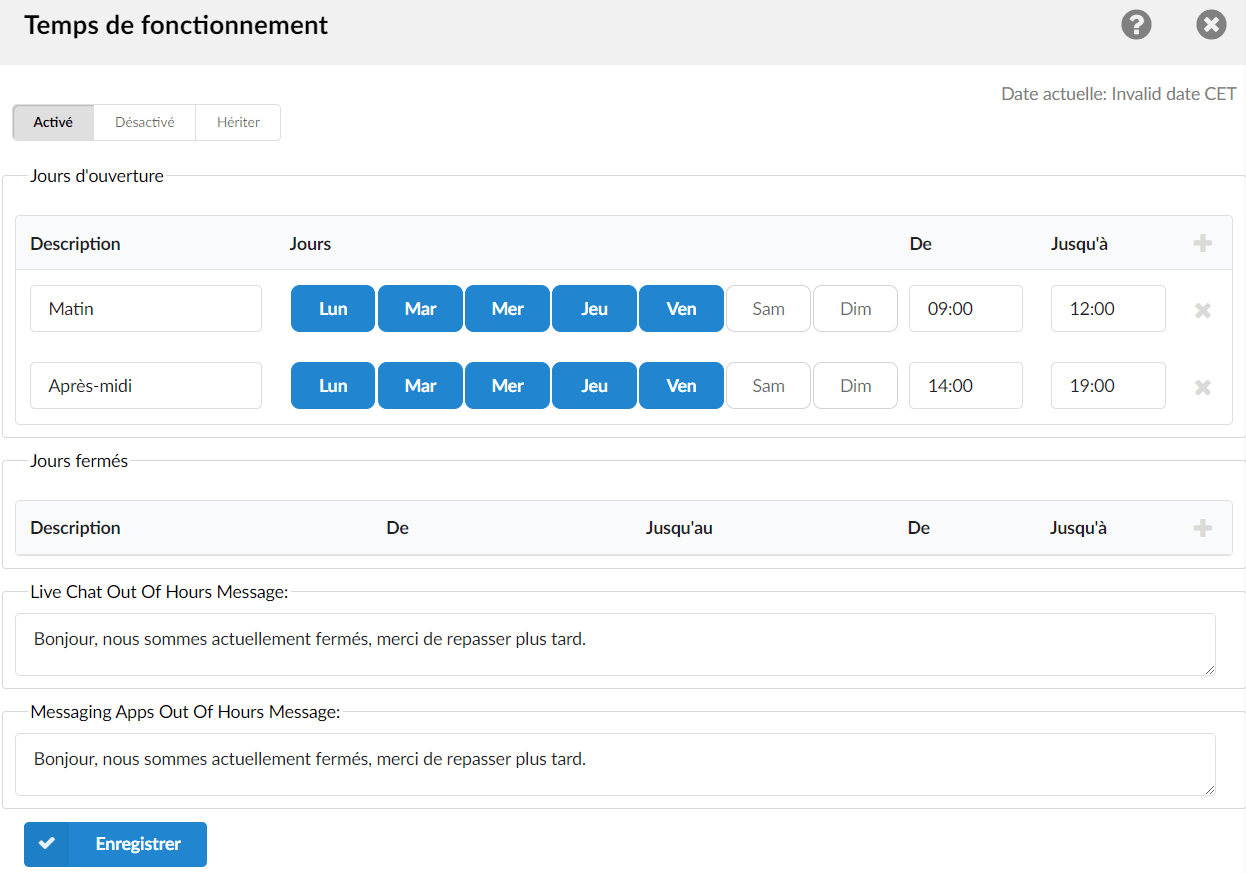Toggle Ven for the Matin row
The width and height of the screenshot is (1246, 873).
coord(681,308)
